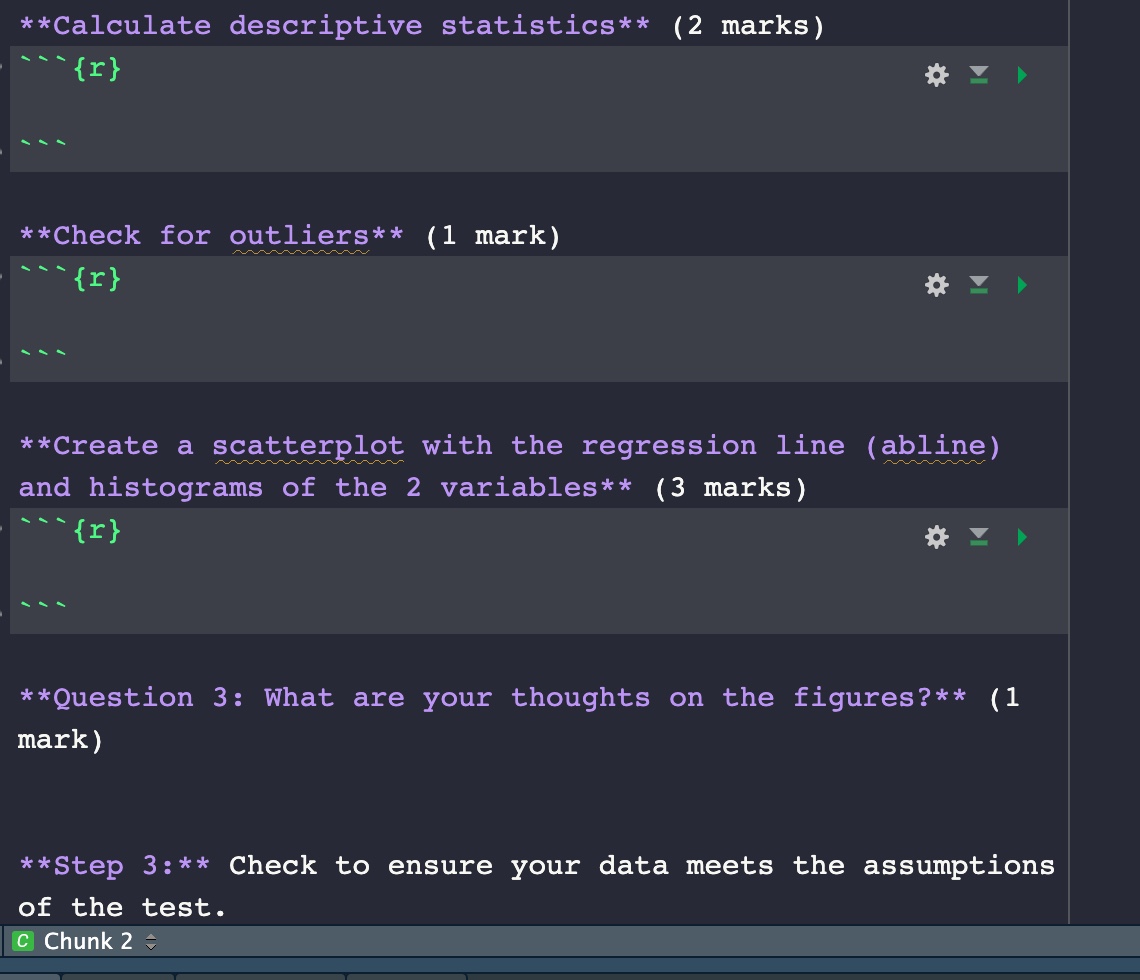The image size is (1140, 980).
Task: Run the descriptive statistics code chunk
Action: pyautogui.click(x=1021, y=74)
